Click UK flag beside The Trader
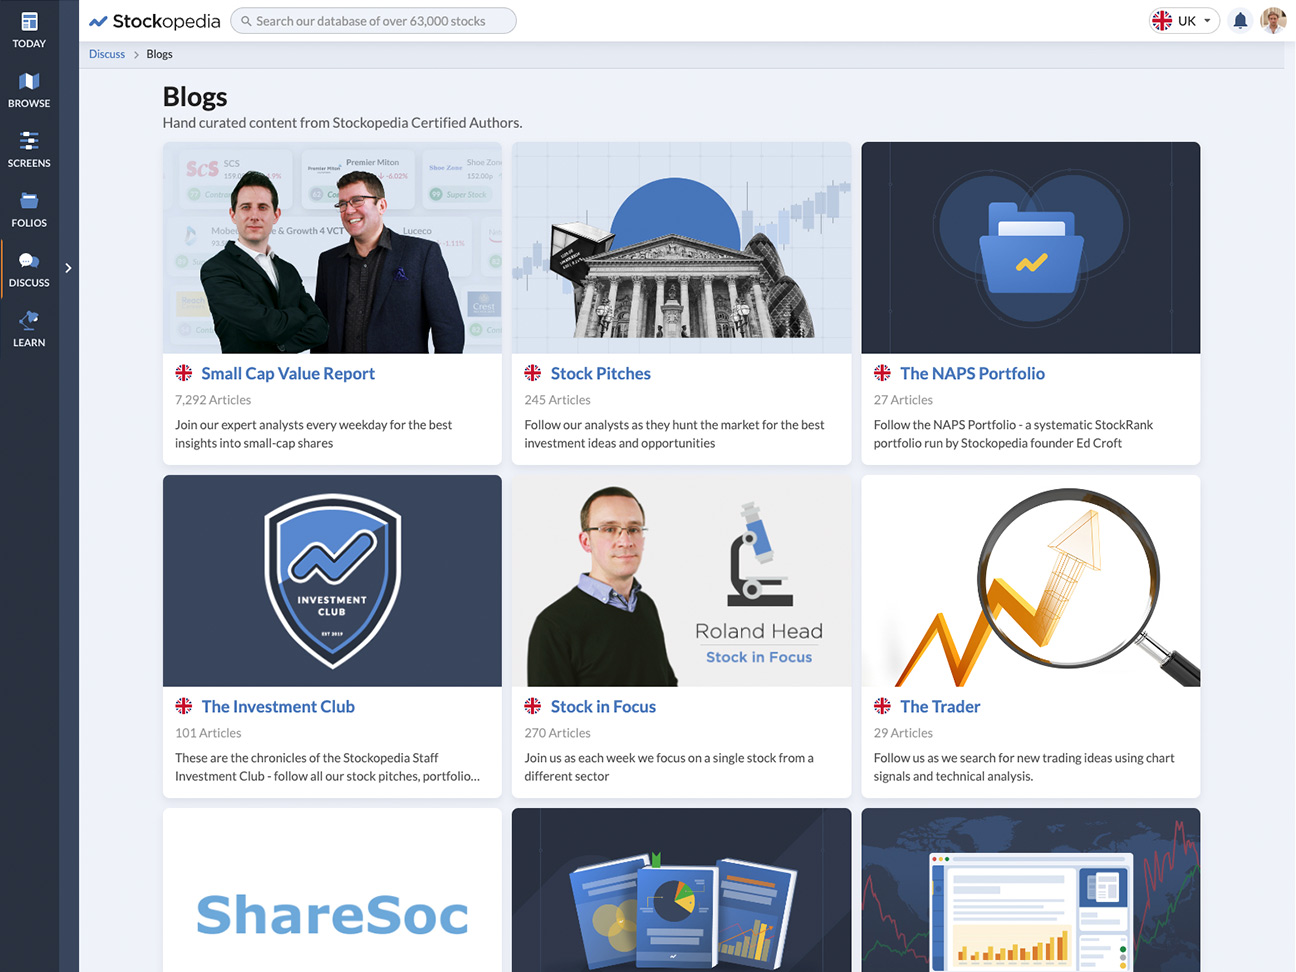This screenshot has width=1296, height=972. 882,706
